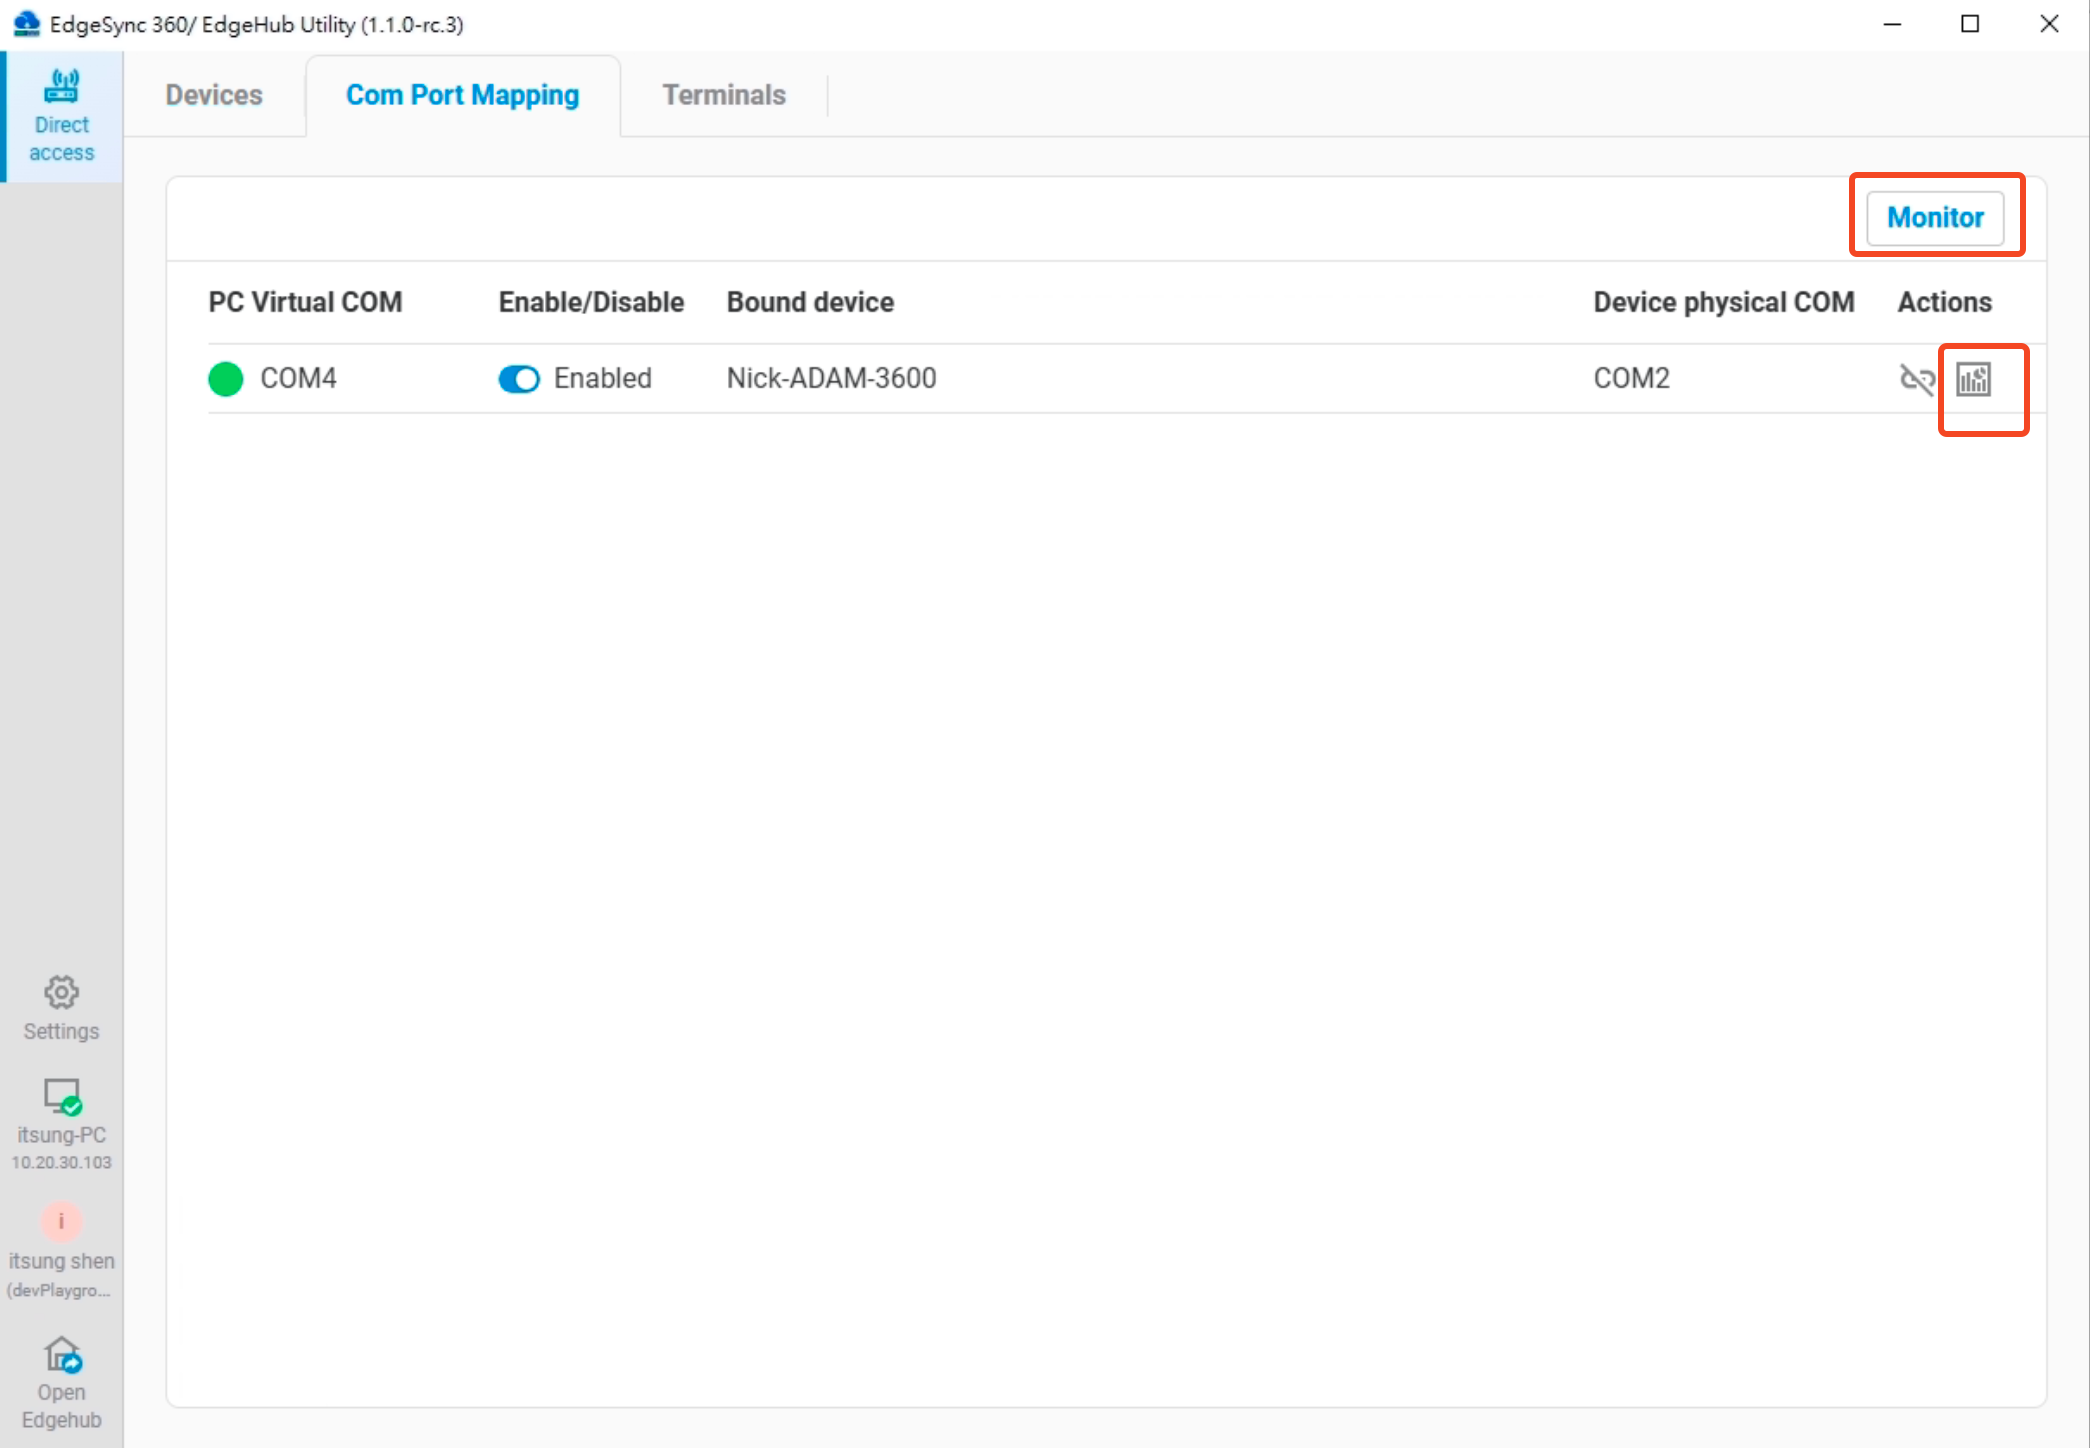Click the Monitor button

point(1934,217)
